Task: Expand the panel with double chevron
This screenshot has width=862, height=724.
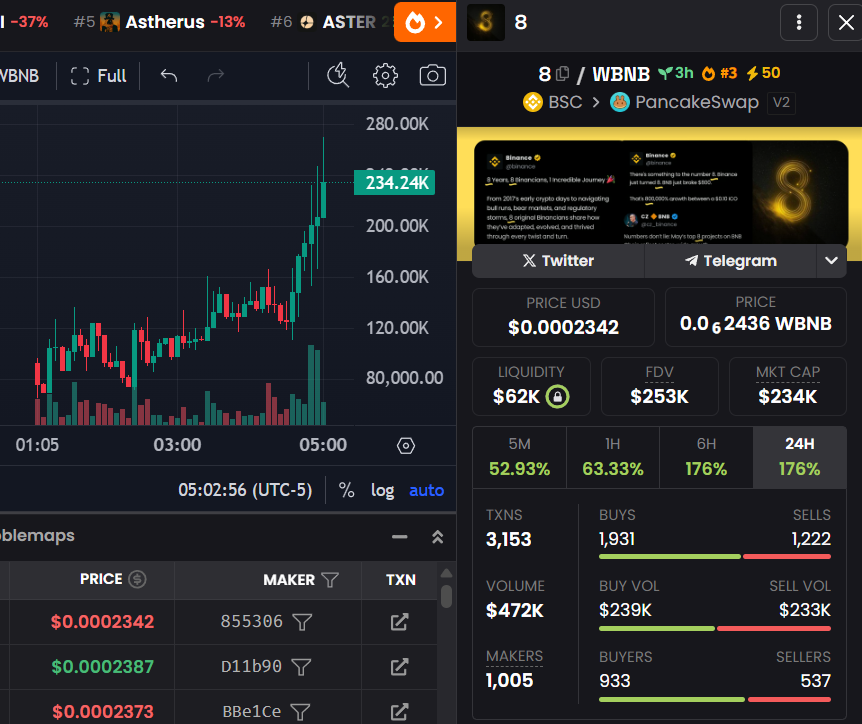Action: click(437, 537)
